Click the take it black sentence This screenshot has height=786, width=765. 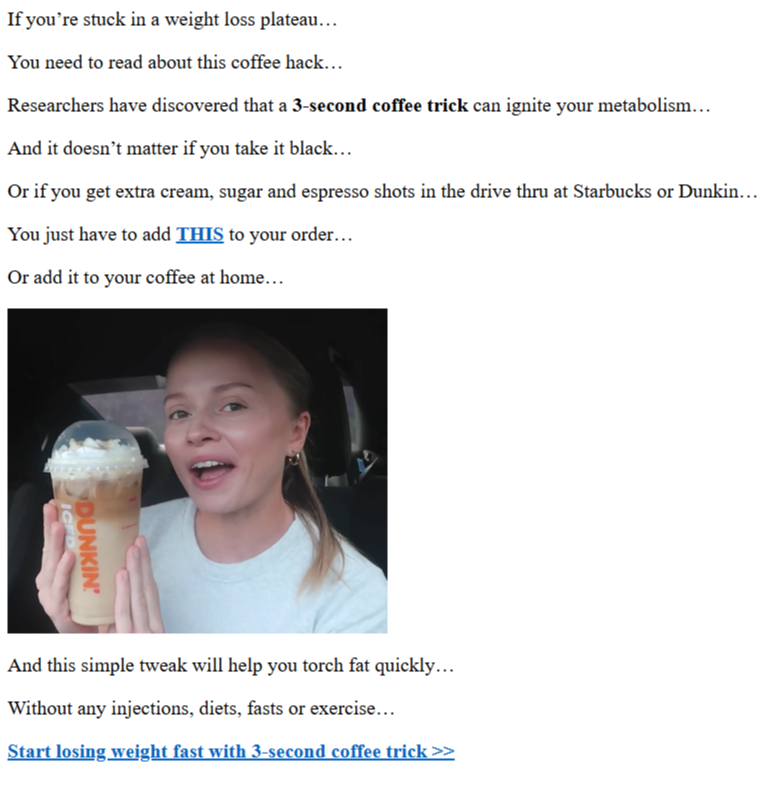point(179,148)
